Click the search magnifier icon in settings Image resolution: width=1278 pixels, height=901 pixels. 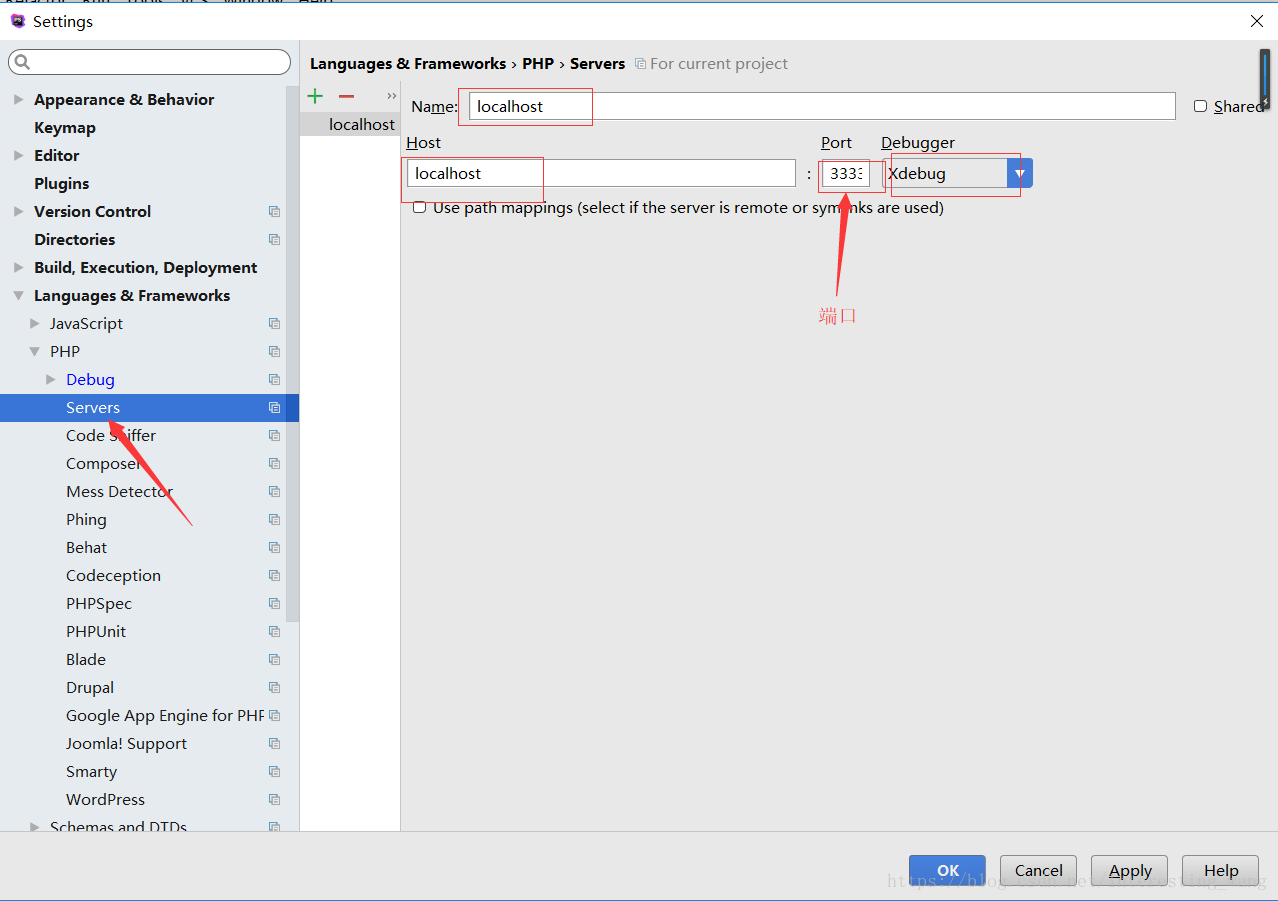23,63
